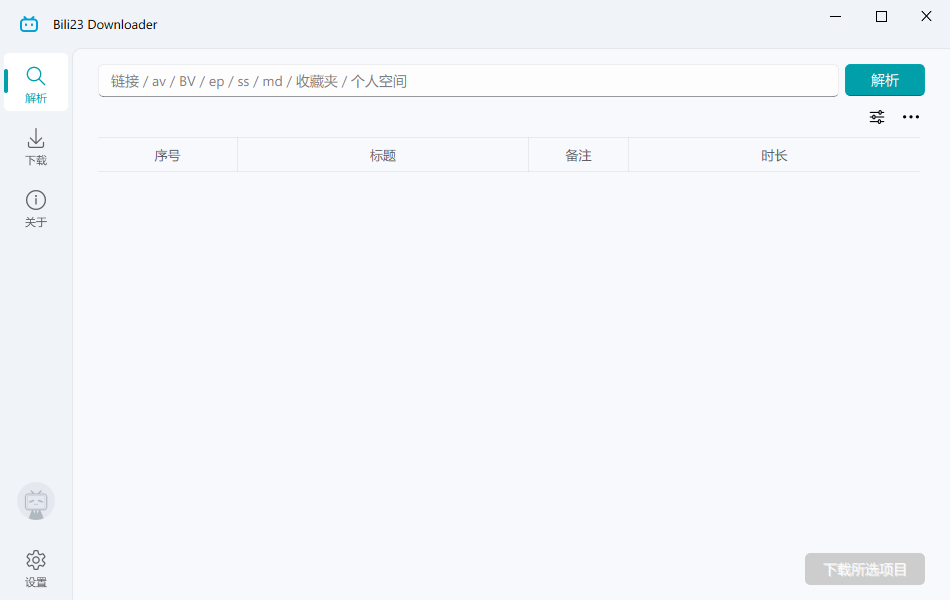The height and width of the screenshot is (600, 950).
Task: Click the 序号 column header
Action: click(167, 155)
